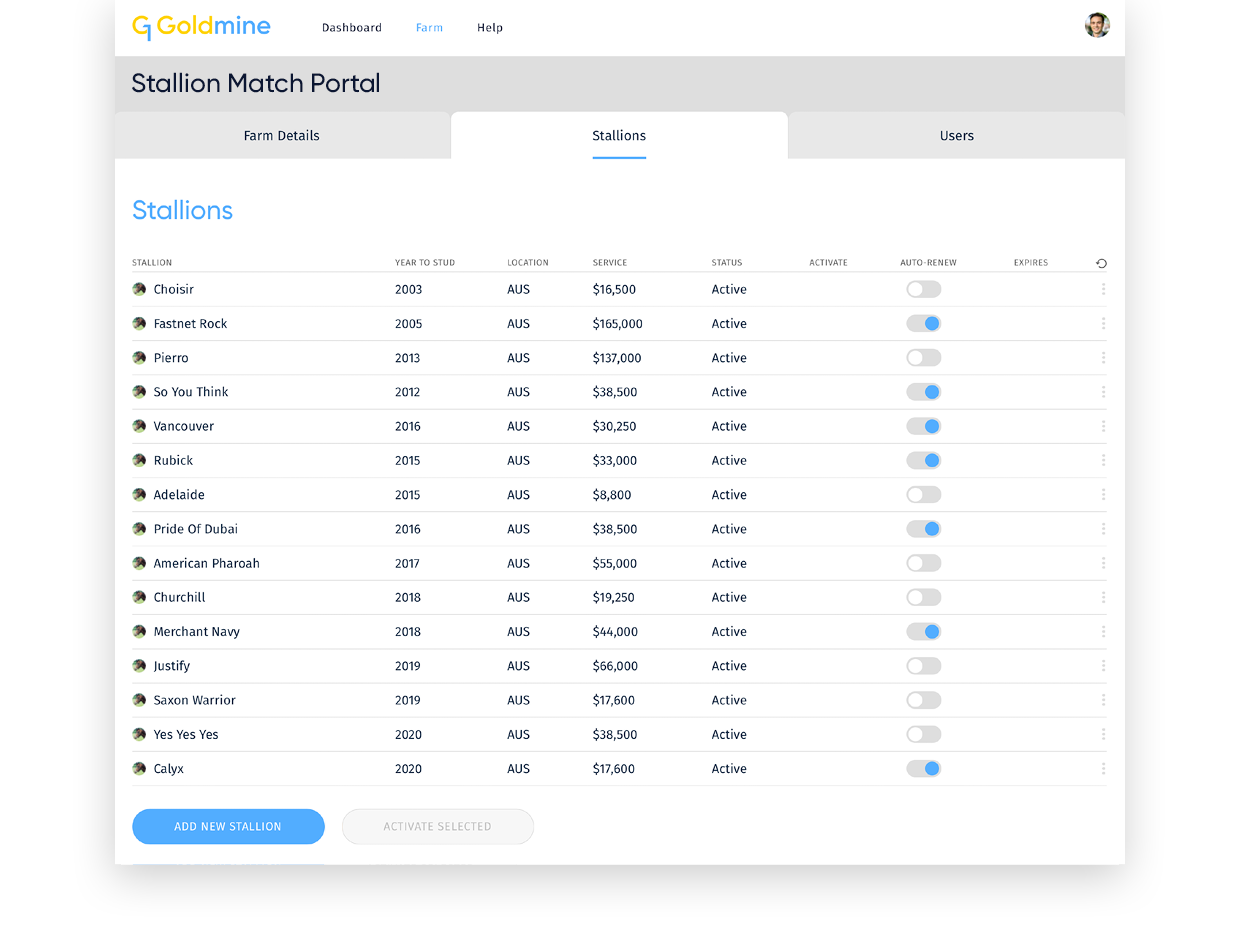Turn off auto-renew for Vancouver

(924, 426)
